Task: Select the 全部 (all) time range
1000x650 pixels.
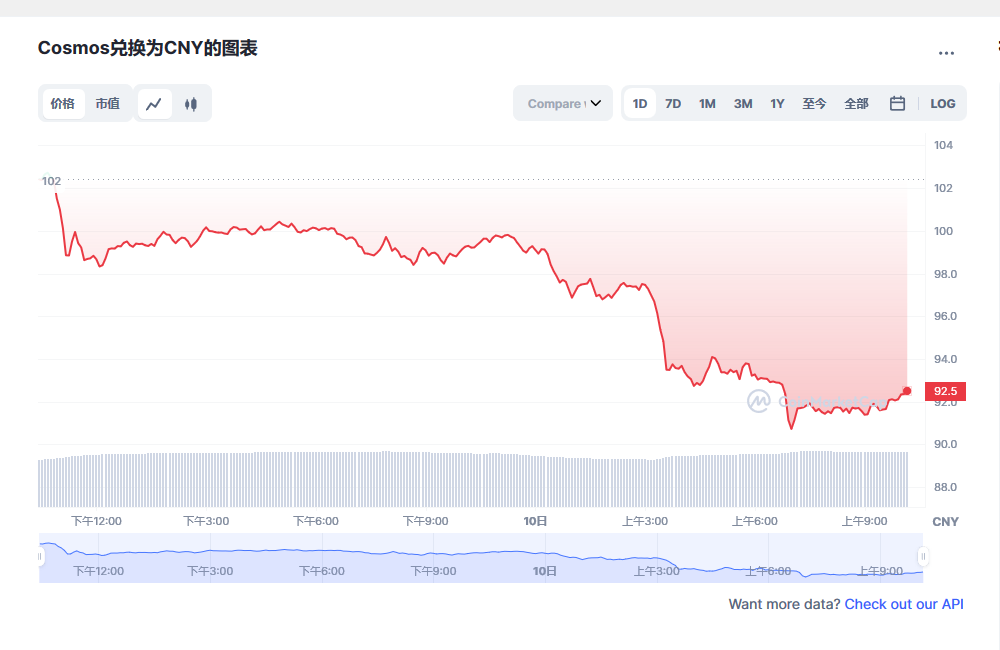Action: [856, 103]
